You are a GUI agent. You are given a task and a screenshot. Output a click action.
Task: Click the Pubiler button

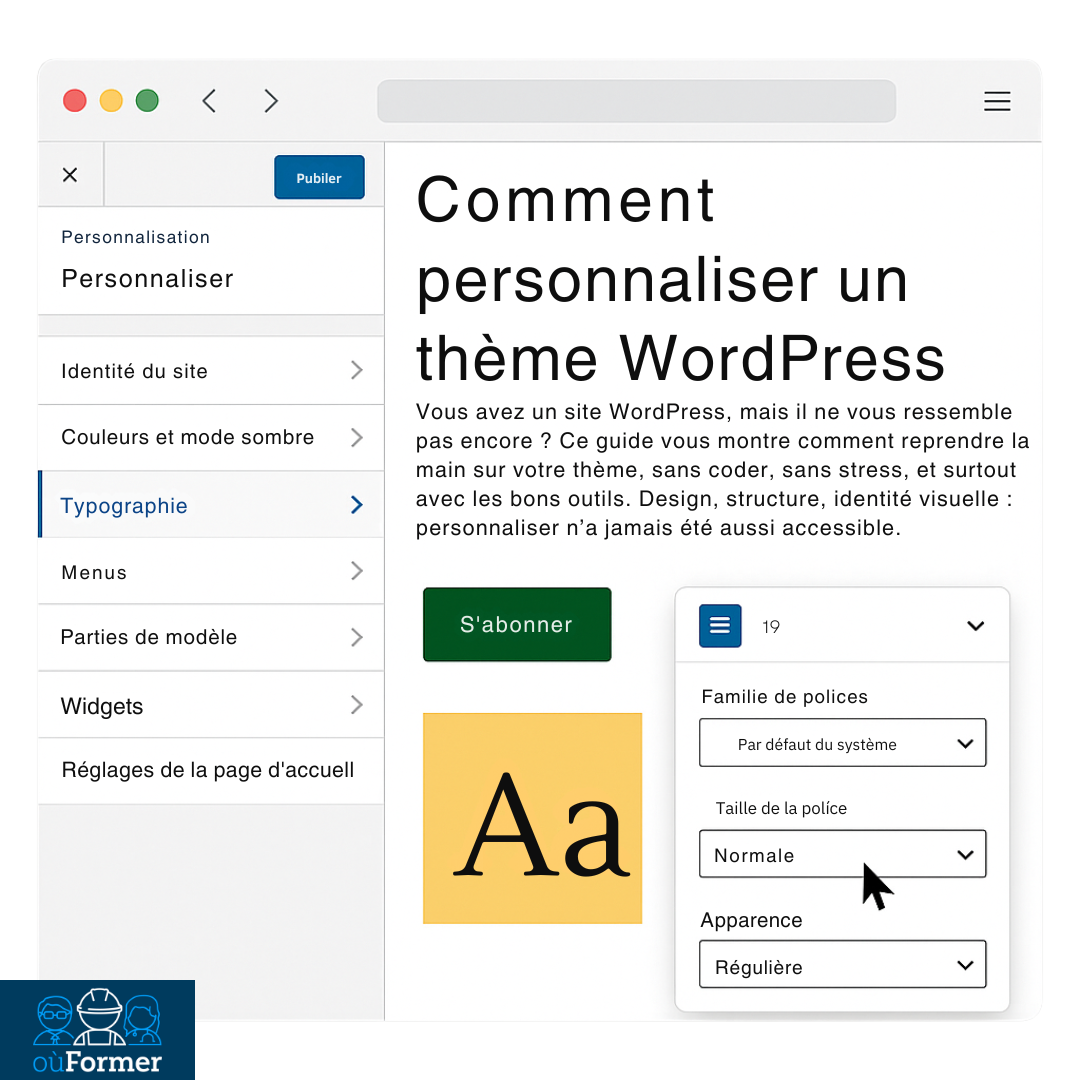[319, 177]
